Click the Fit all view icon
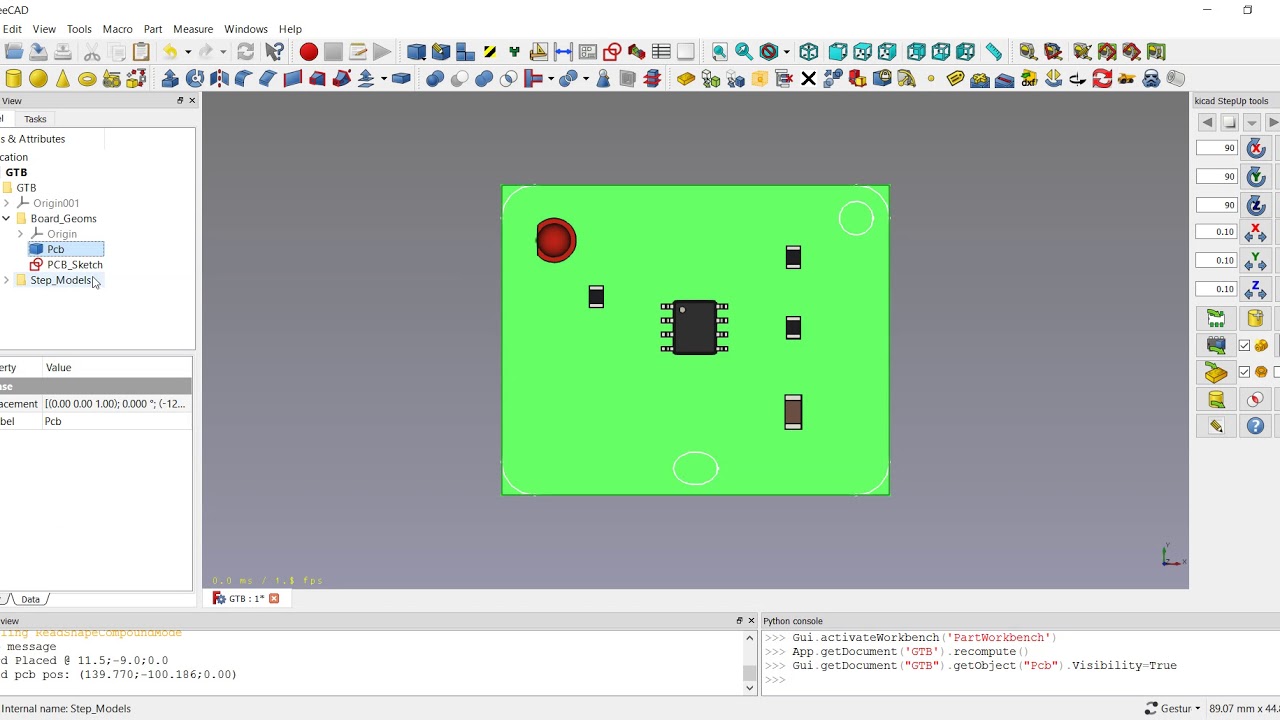This screenshot has width=1280, height=720. 719,52
